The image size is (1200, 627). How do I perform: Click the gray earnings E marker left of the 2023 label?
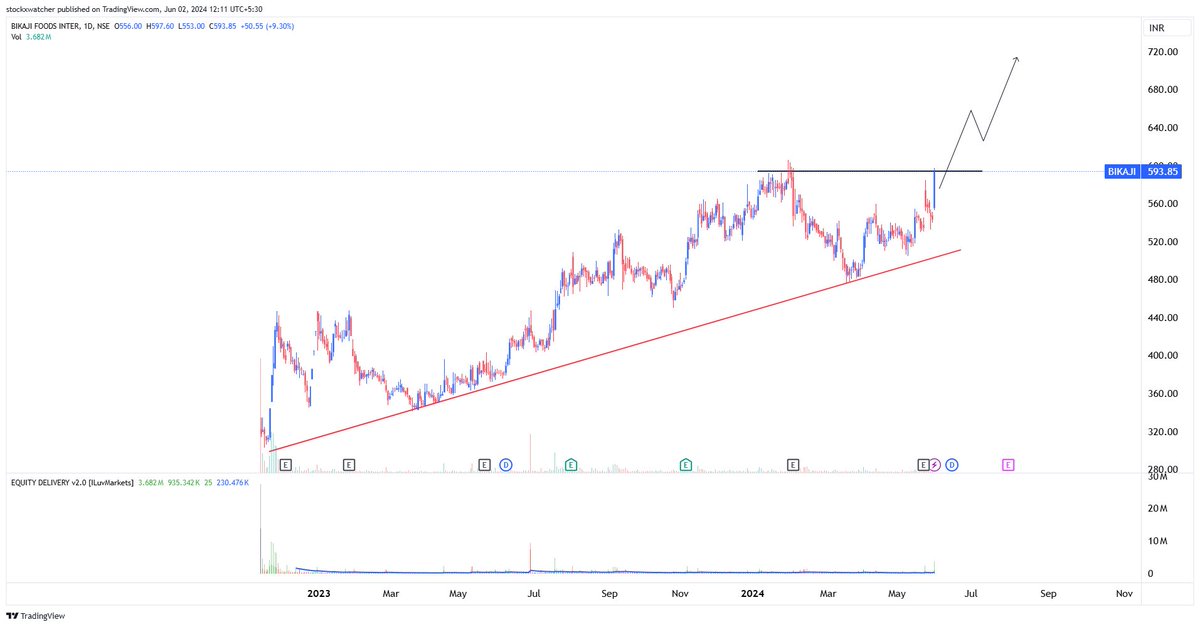pos(286,465)
